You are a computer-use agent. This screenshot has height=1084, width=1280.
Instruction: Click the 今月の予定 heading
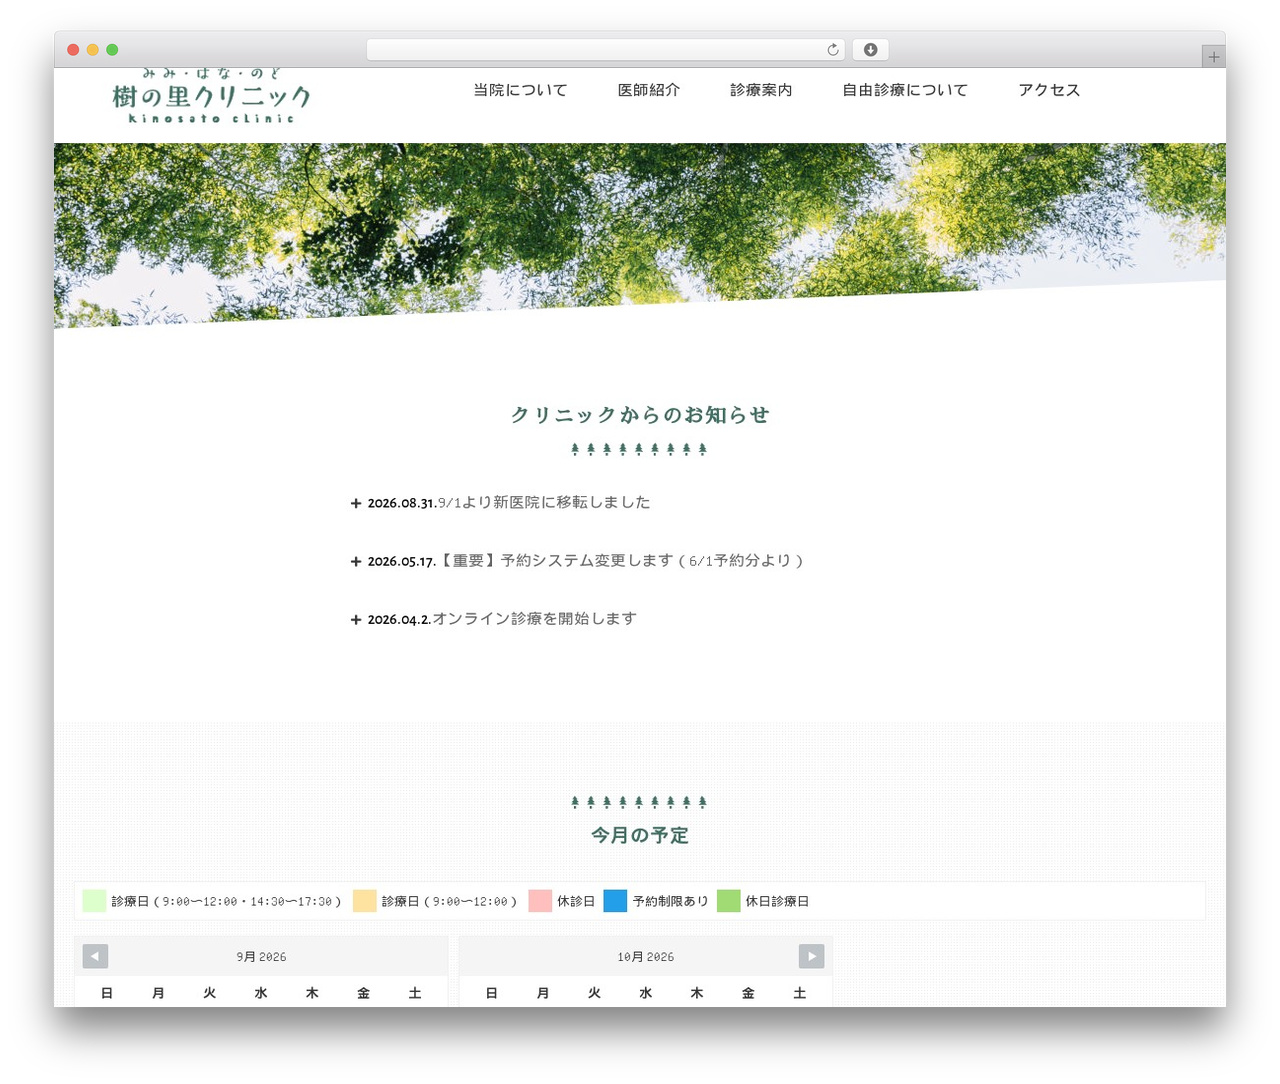[x=640, y=835]
